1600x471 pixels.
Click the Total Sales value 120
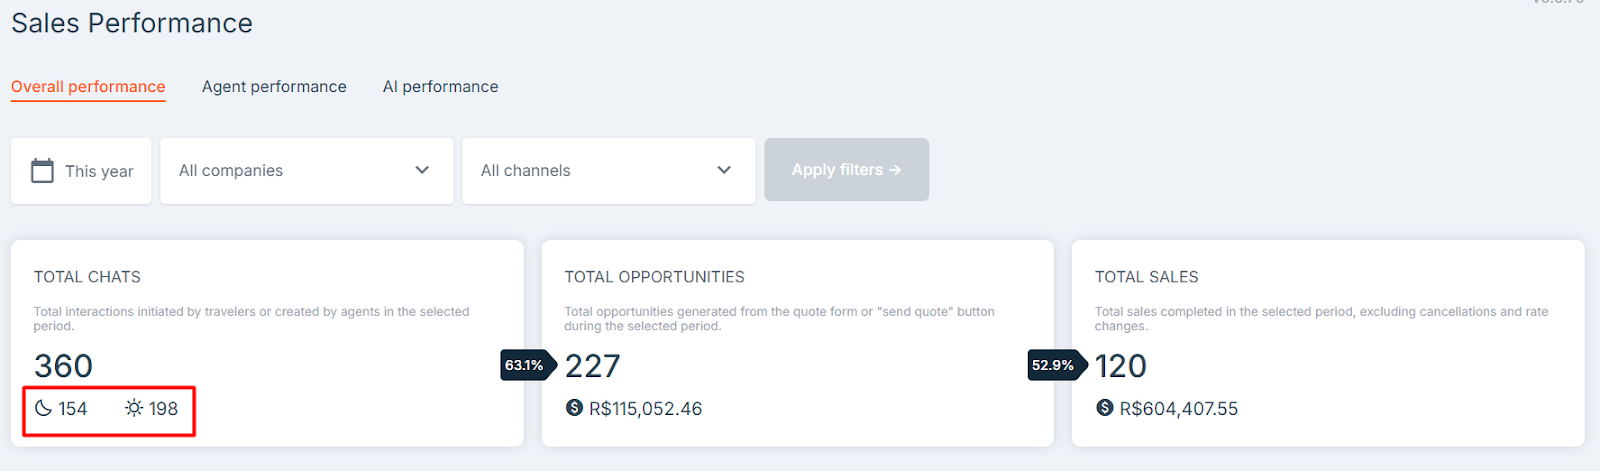(1120, 366)
